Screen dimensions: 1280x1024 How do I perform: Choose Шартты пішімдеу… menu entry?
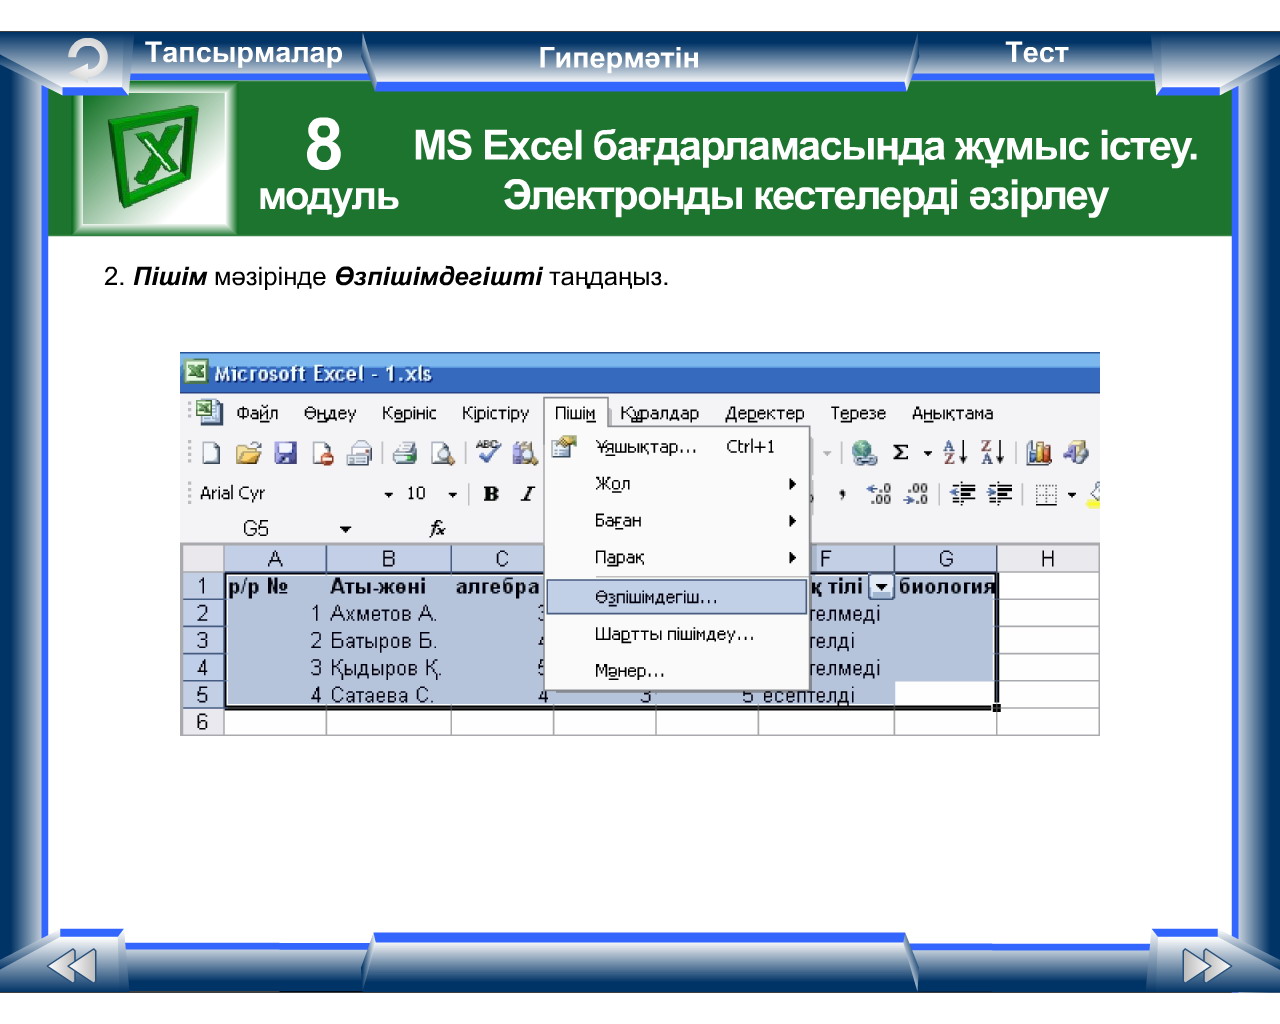pyautogui.click(x=677, y=634)
